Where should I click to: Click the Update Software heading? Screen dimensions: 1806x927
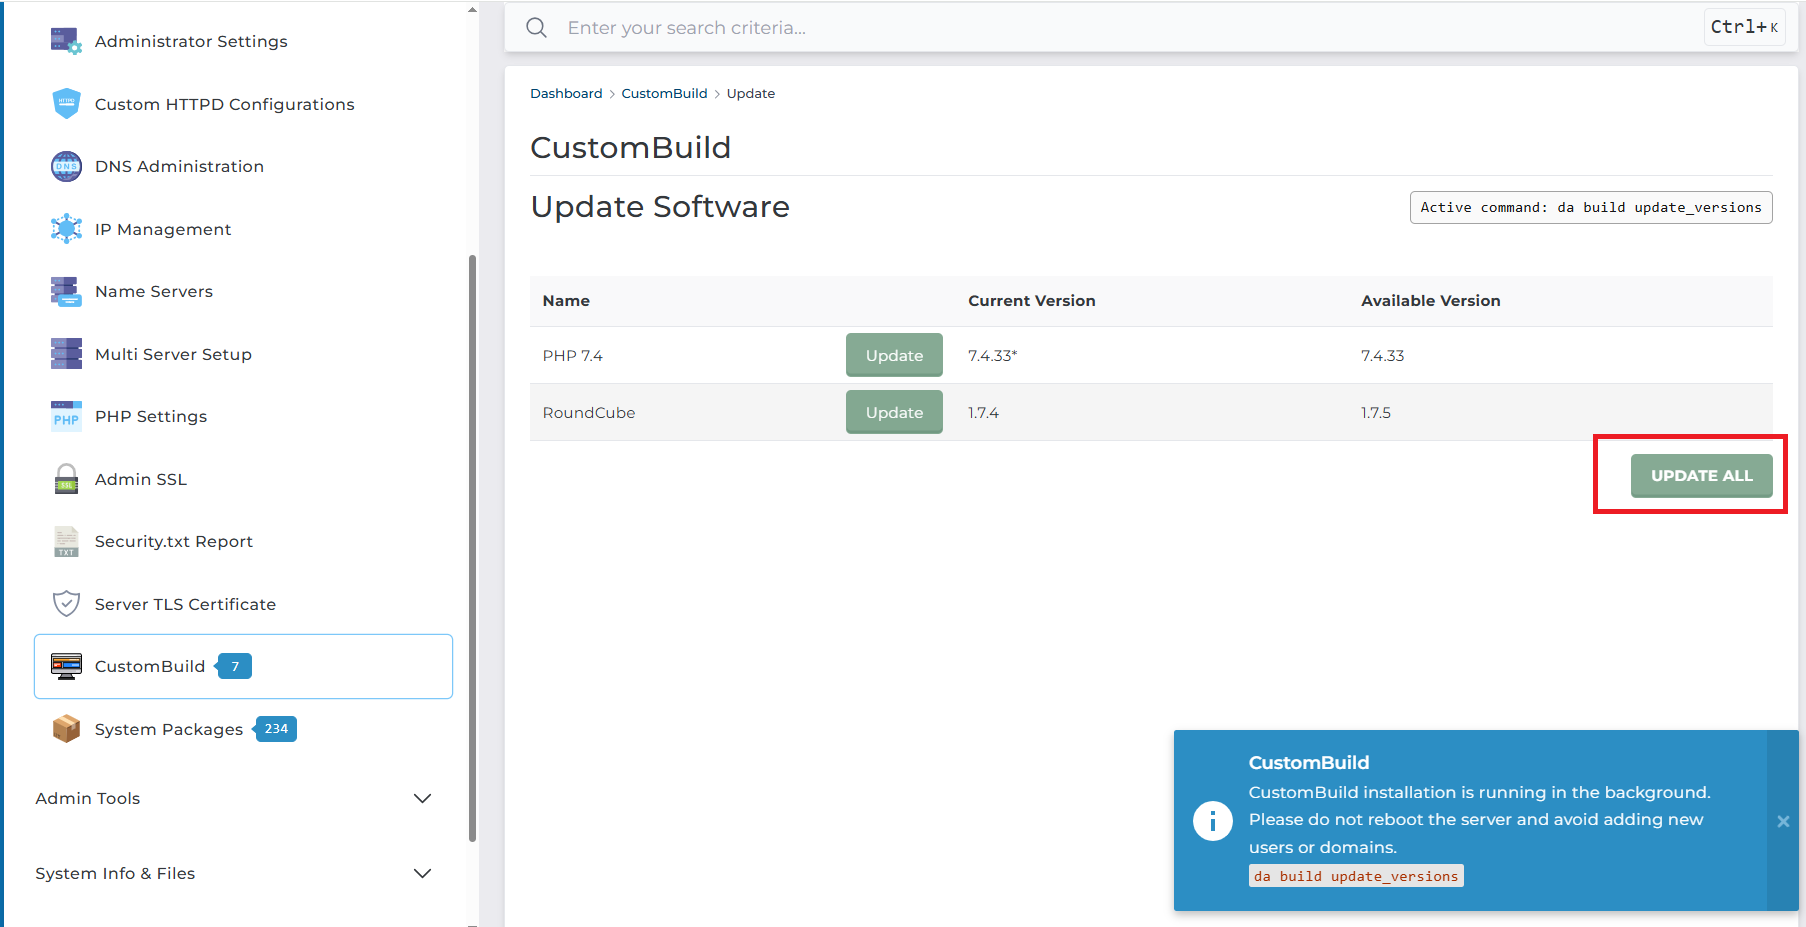coord(660,207)
